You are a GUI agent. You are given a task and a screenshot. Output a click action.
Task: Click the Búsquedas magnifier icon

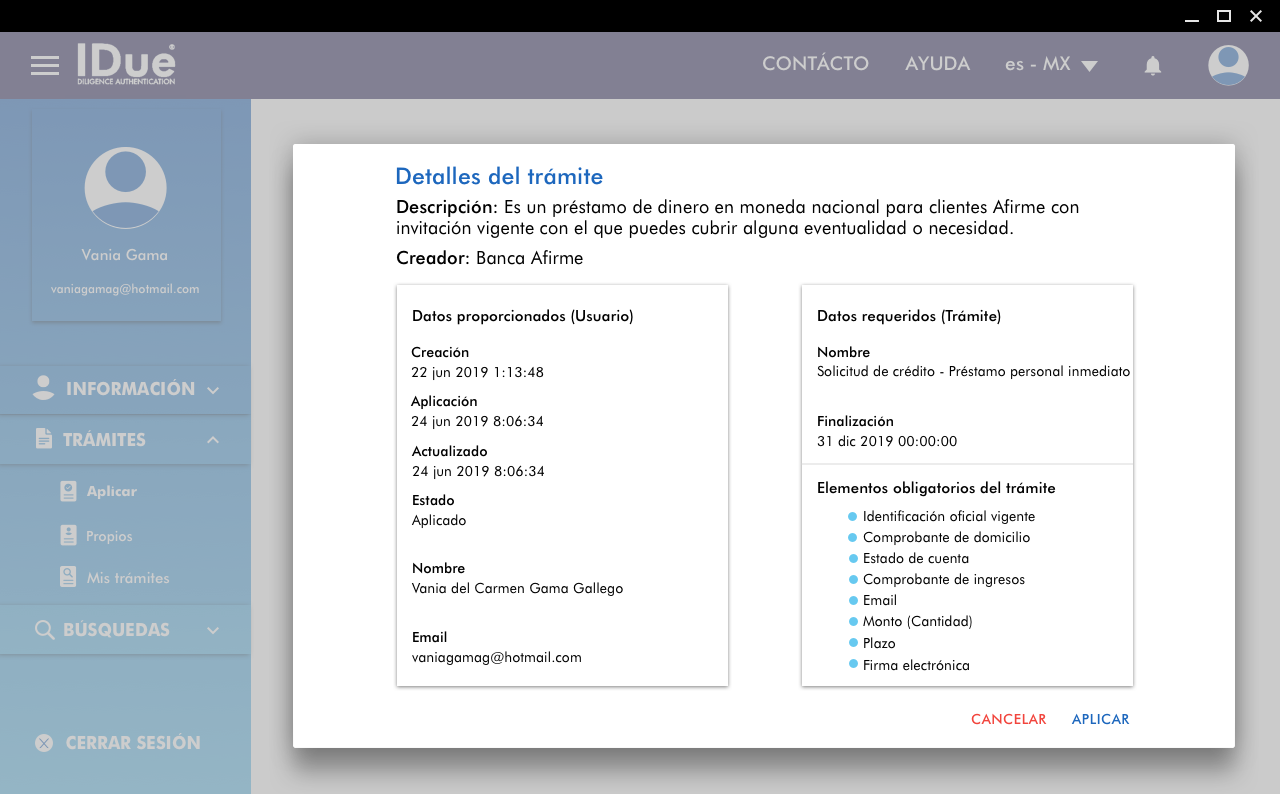[x=44, y=630]
